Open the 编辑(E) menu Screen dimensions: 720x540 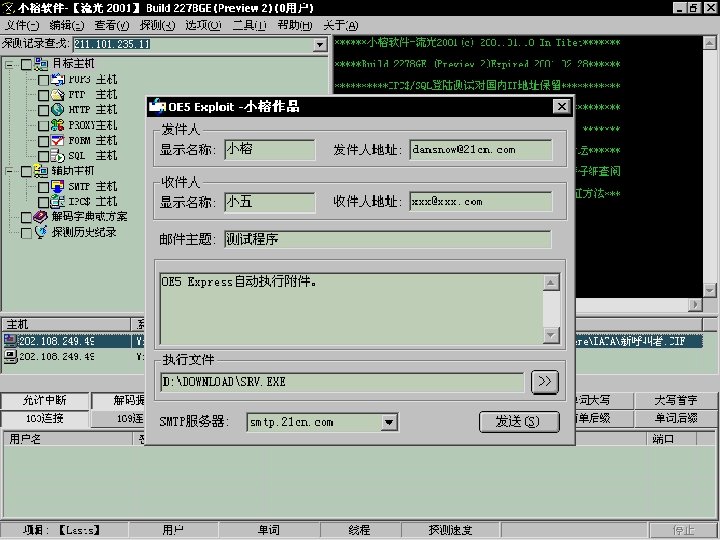(67, 25)
